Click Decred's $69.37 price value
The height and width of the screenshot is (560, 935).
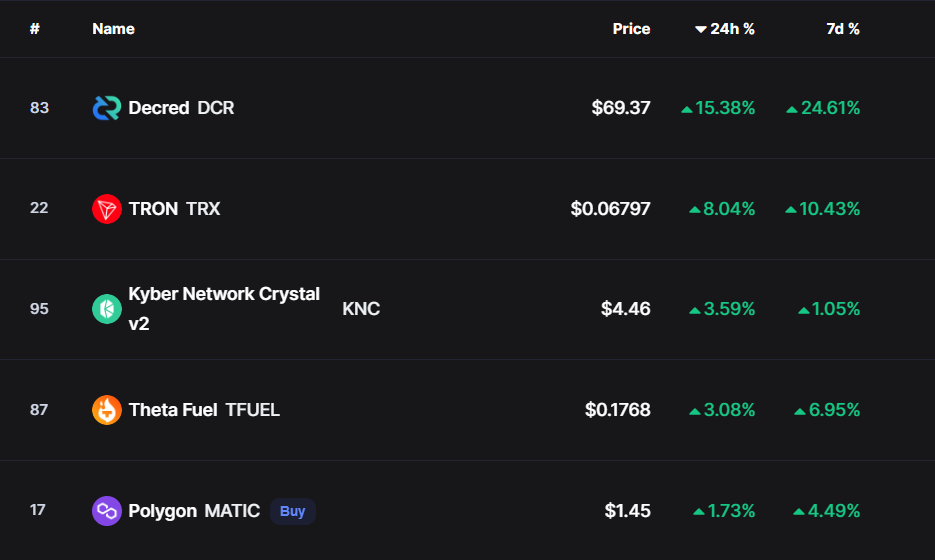point(620,108)
